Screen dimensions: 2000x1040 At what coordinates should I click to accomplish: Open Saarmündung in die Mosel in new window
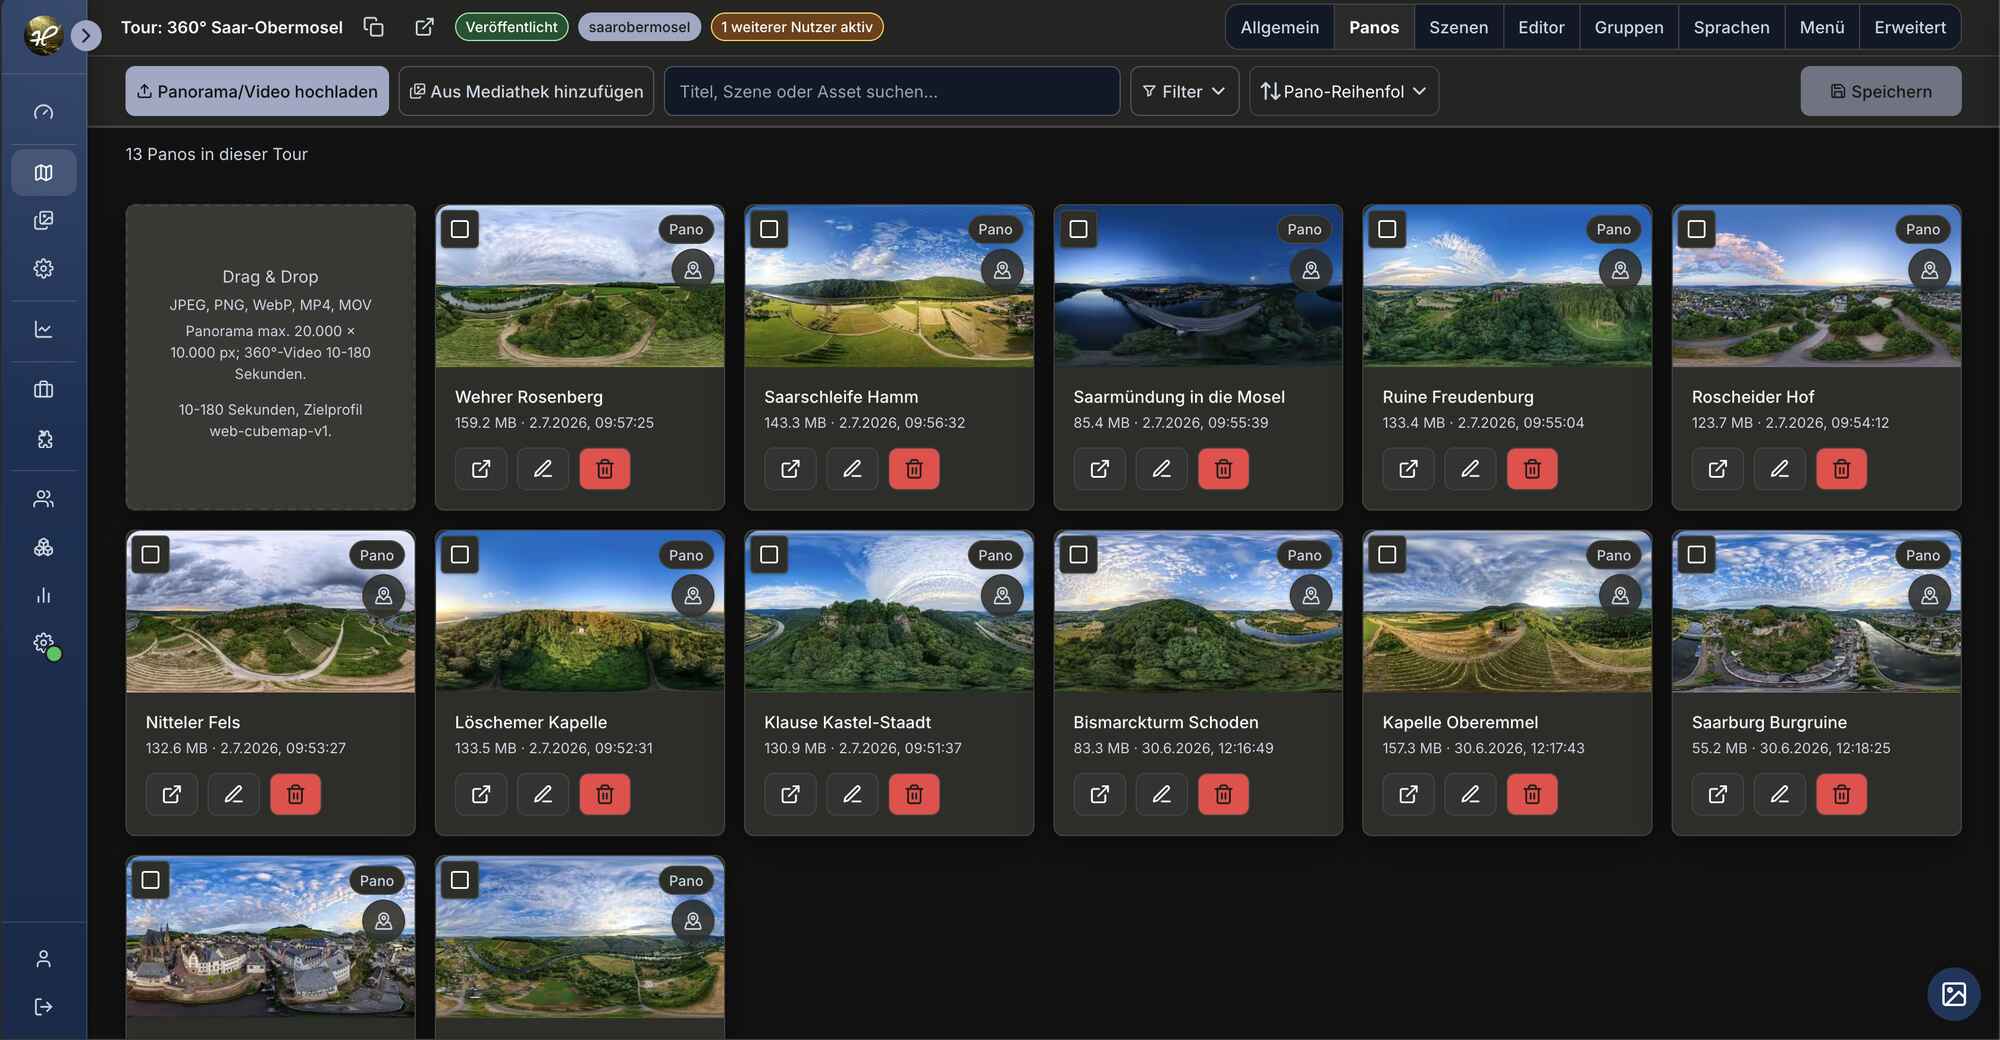click(1099, 469)
